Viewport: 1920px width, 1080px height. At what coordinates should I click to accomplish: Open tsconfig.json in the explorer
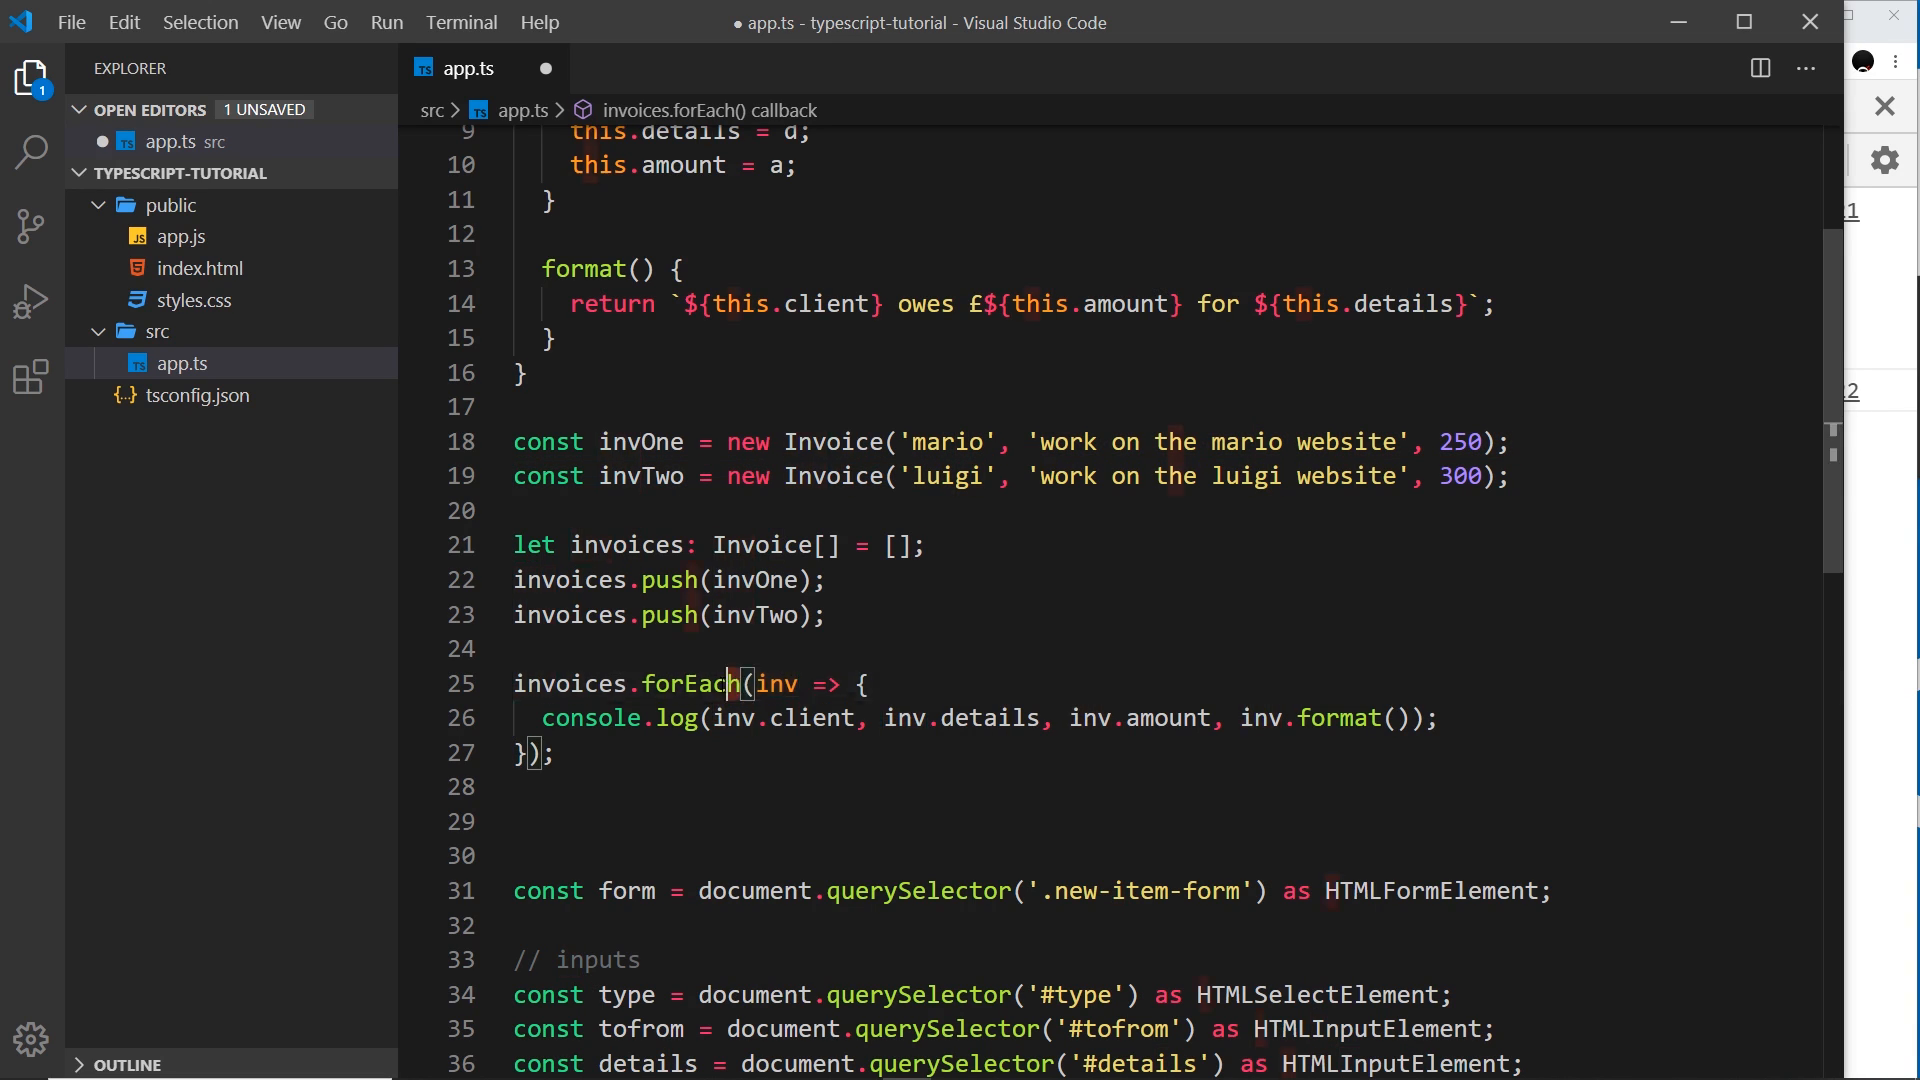197,396
